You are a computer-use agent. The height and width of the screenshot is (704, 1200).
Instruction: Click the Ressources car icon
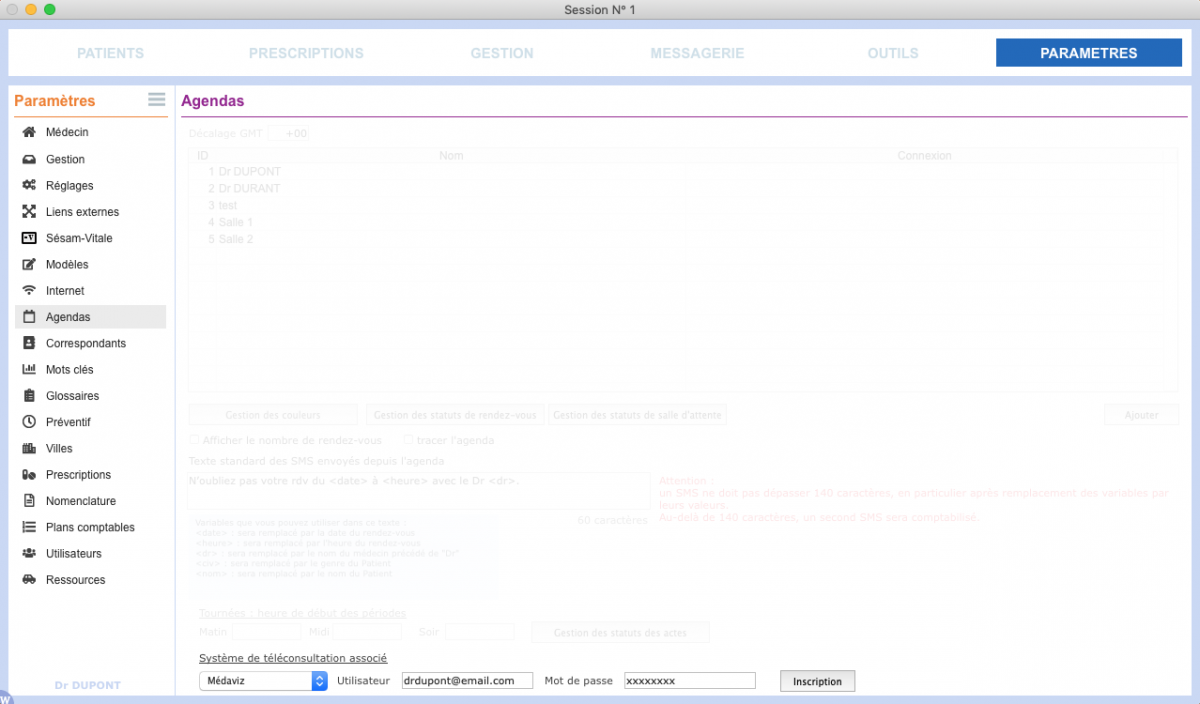click(x=29, y=579)
